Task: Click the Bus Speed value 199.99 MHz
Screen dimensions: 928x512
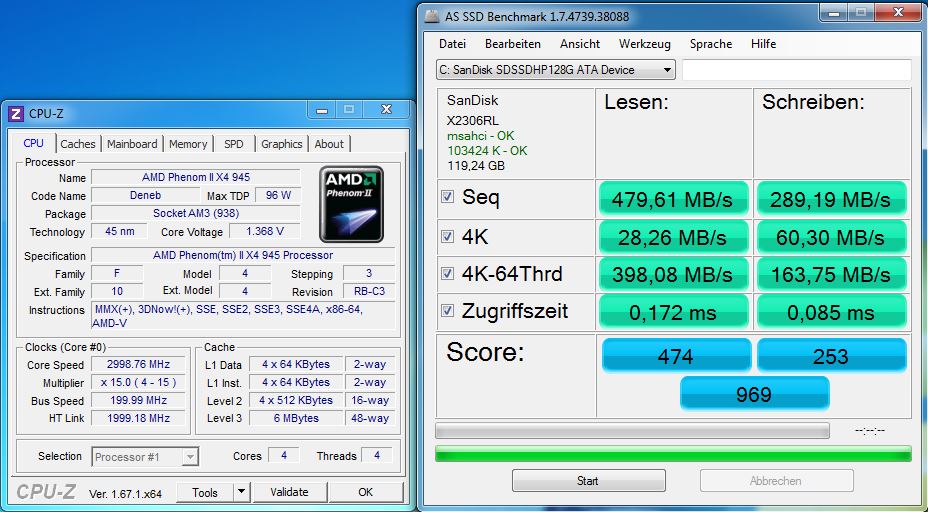Action: 138,400
